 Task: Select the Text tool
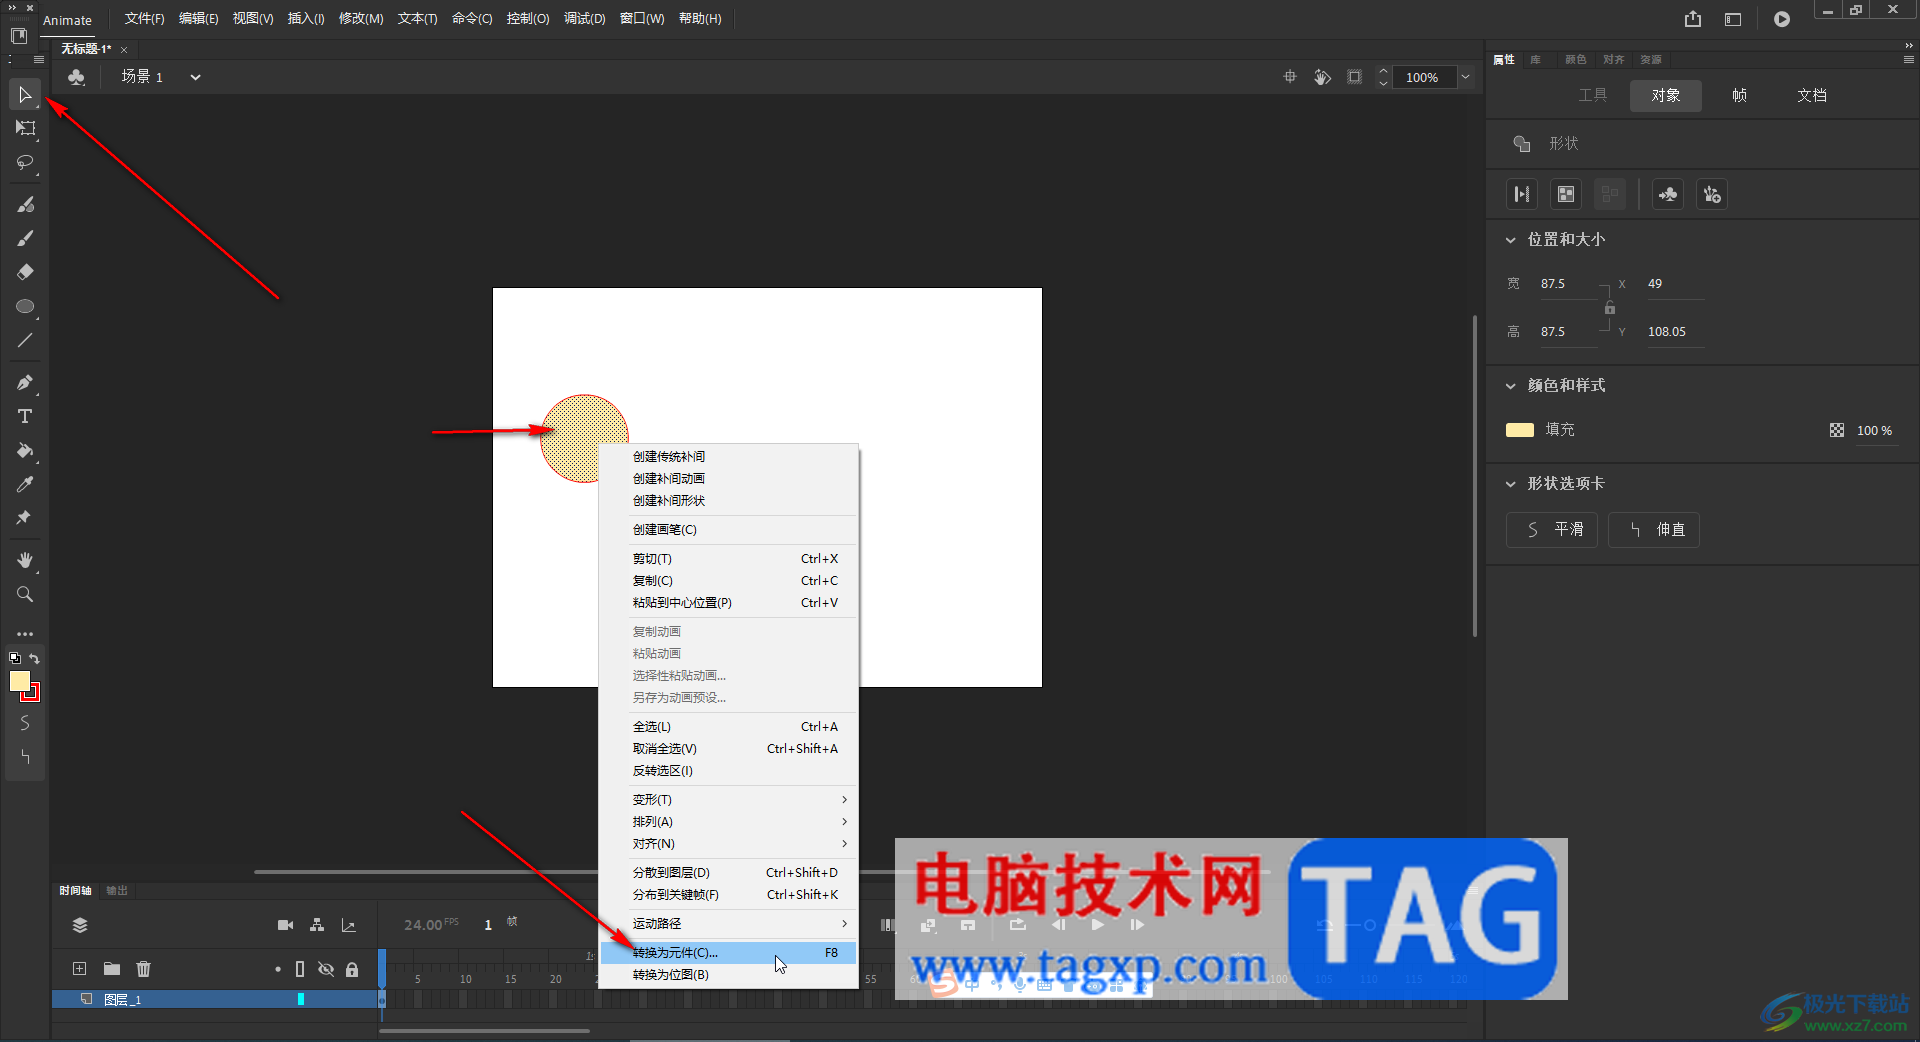(x=25, y=416)
